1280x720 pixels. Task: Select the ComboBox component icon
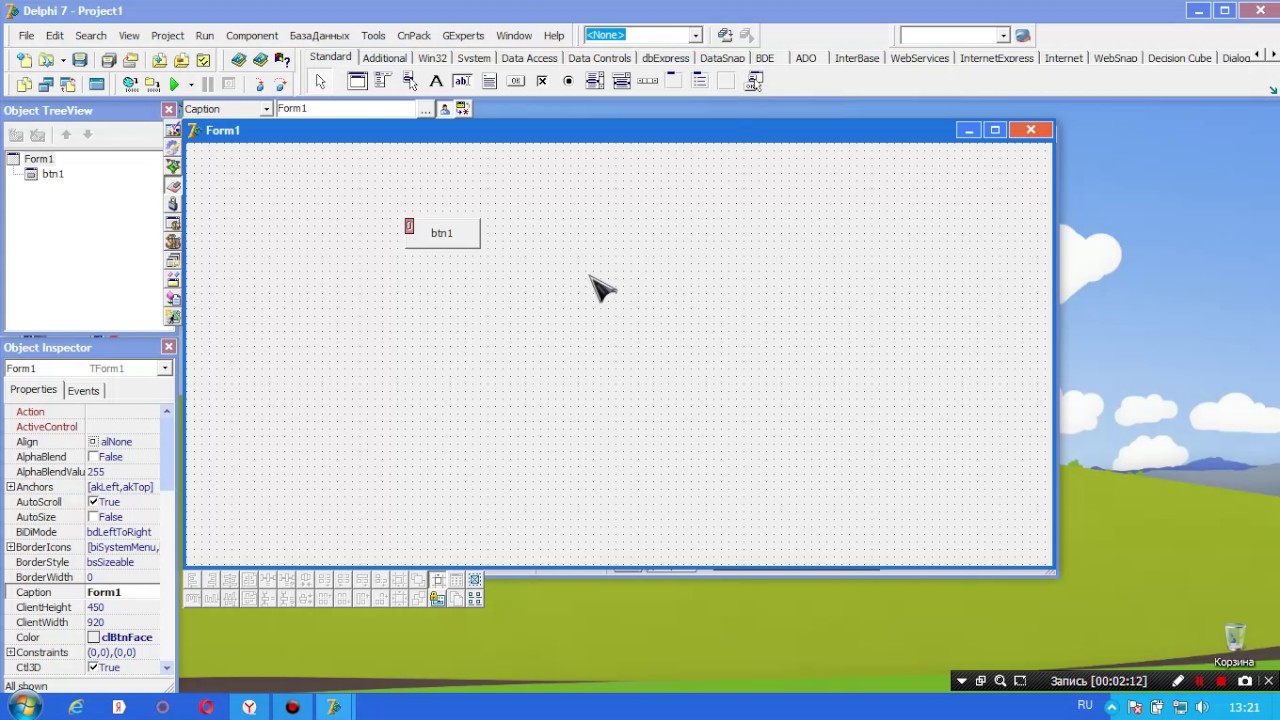tap(621, 82)
